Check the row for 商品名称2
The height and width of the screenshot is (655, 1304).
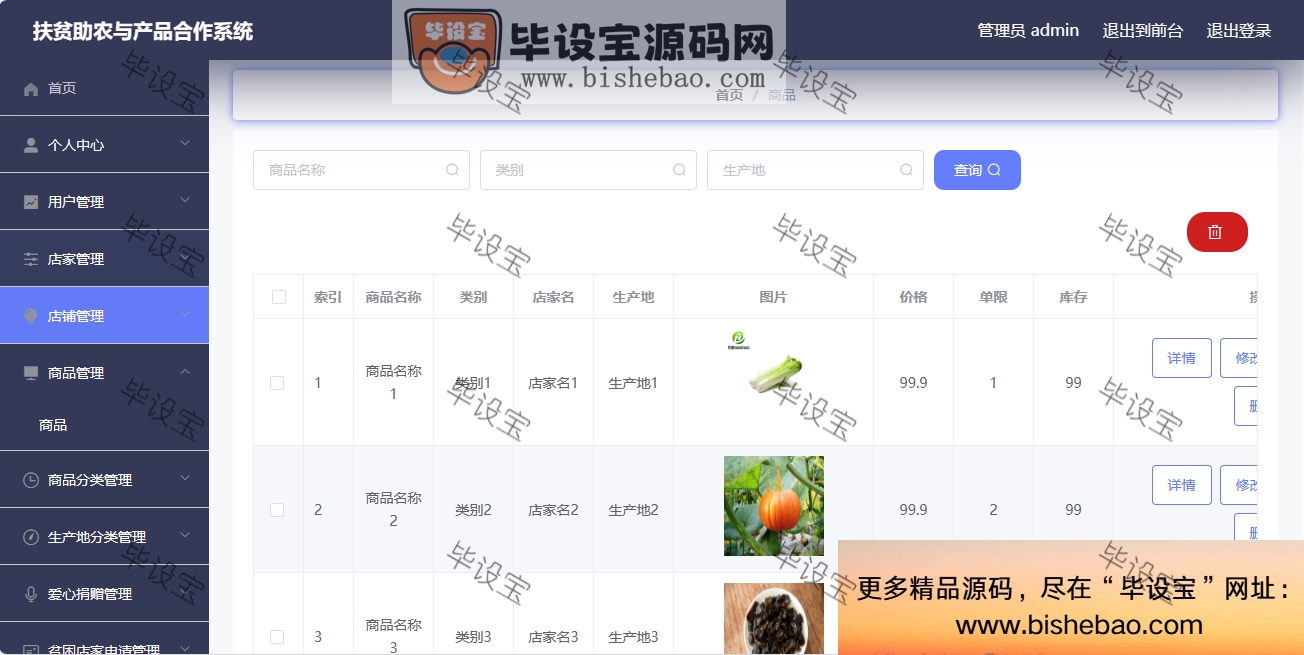[277, 510]
